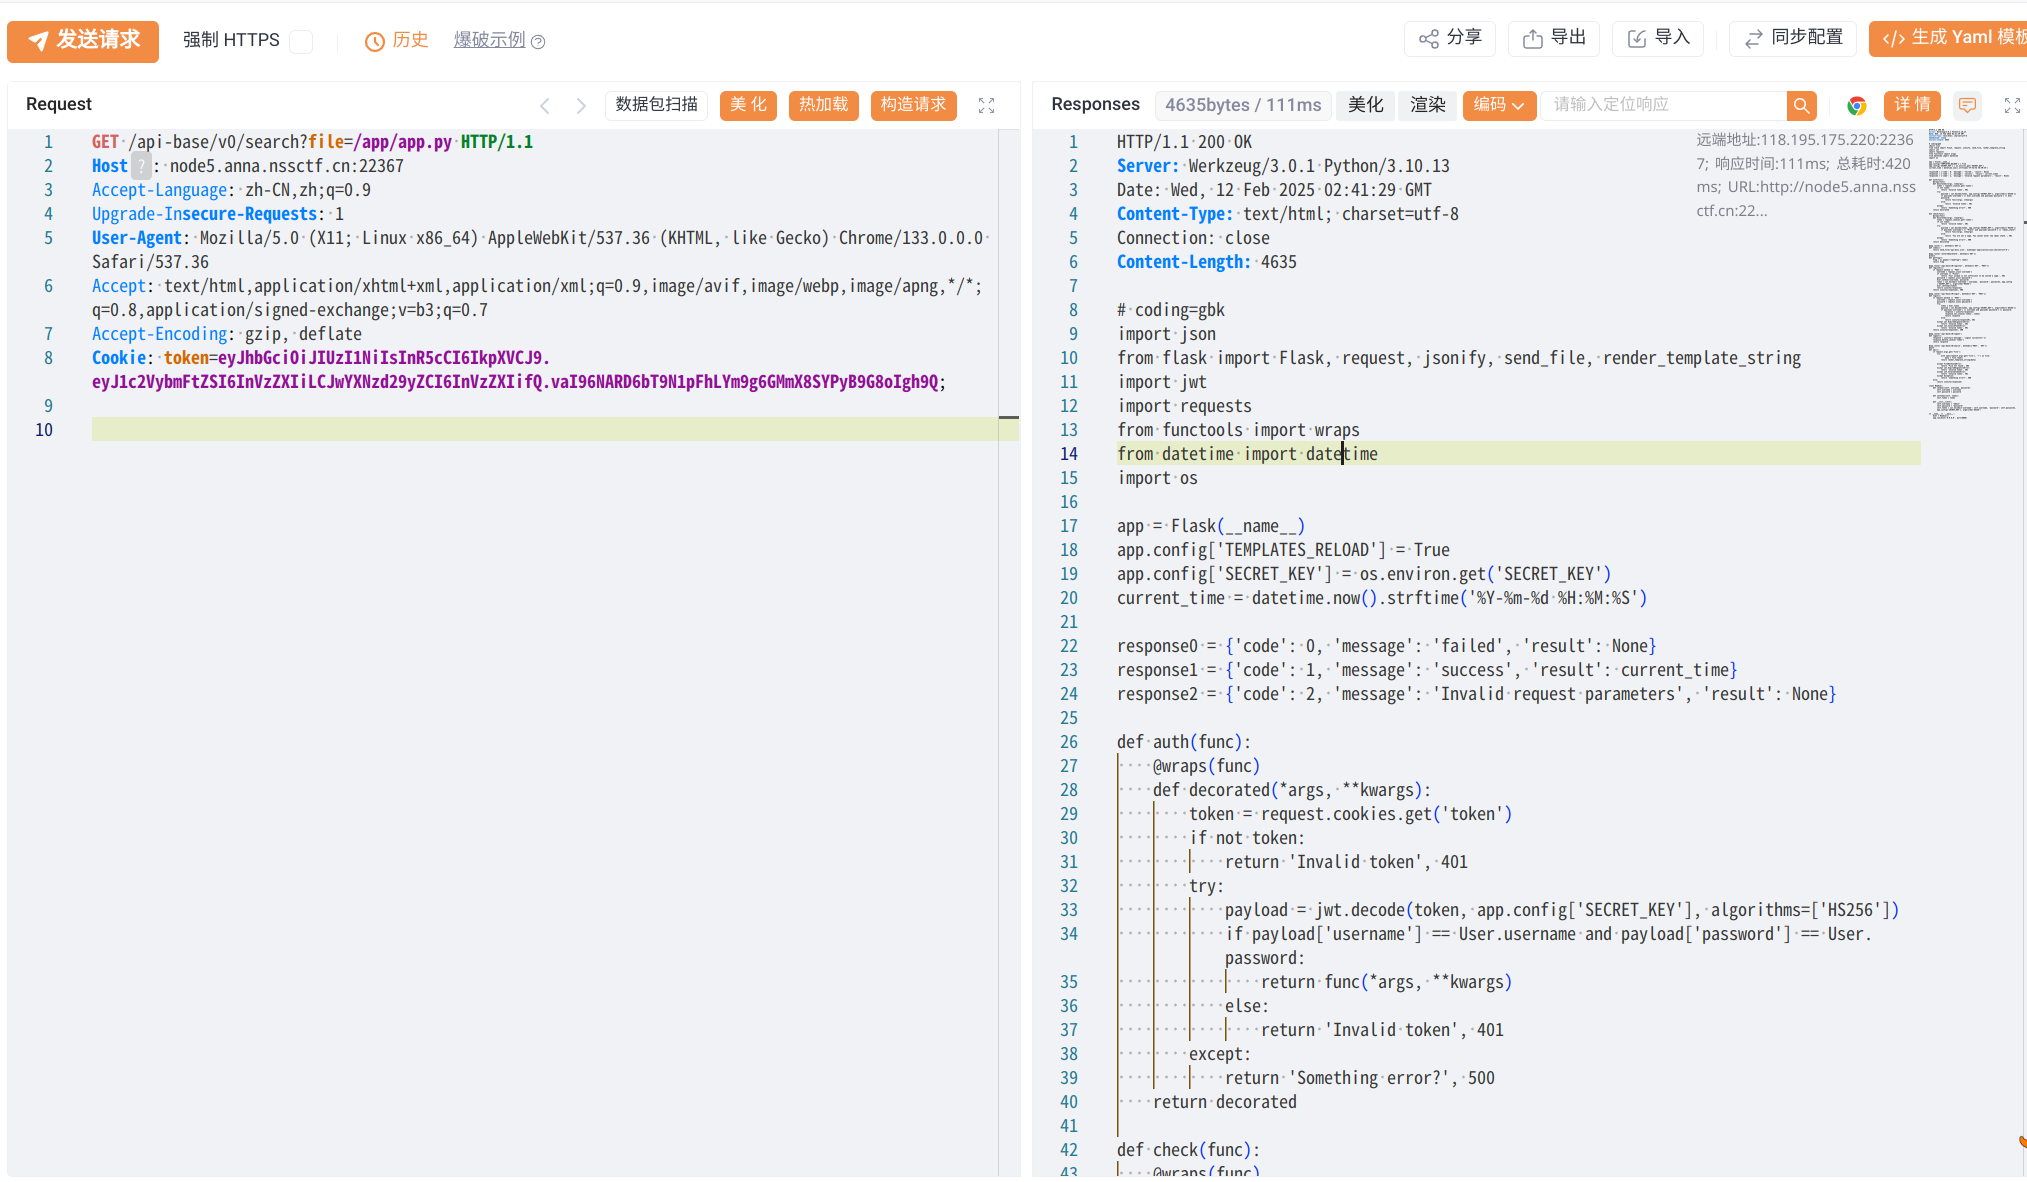Open the response encoding dropdown
2027x1182 pixels.
[x=1498, y=105]
